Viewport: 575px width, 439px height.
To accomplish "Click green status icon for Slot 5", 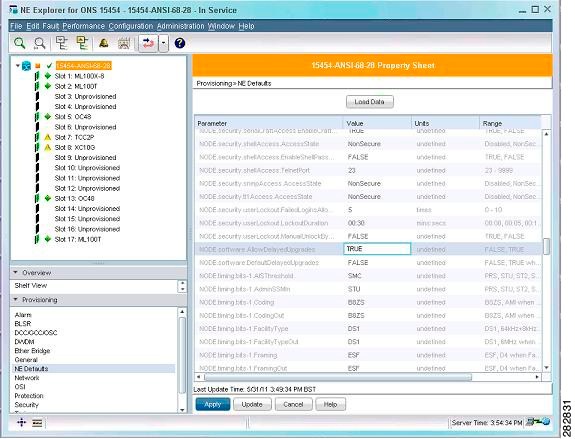I will [x=48, y=117].
